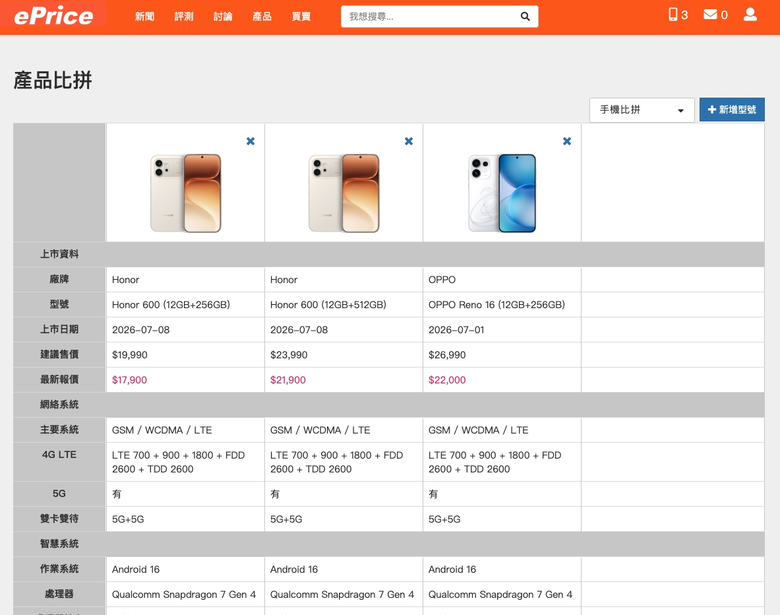Remove Honor 600 256GB from comparison
Screen dimensions: 780x615
coord(251,141)
